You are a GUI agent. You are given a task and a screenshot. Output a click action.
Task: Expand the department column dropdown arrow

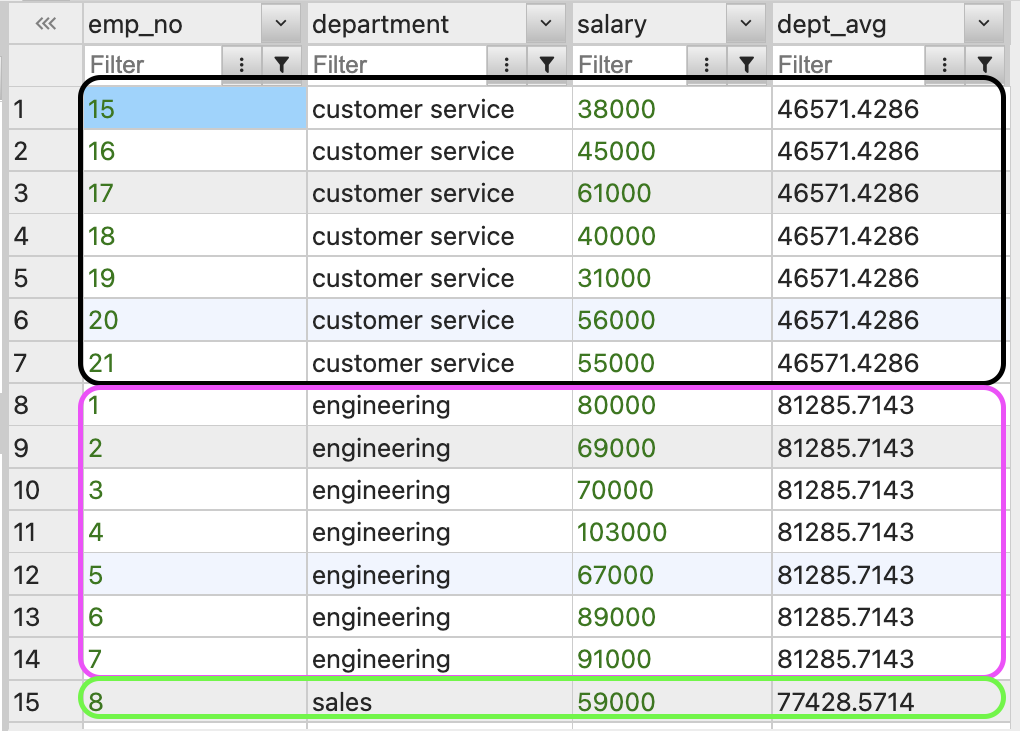point(546,23)
